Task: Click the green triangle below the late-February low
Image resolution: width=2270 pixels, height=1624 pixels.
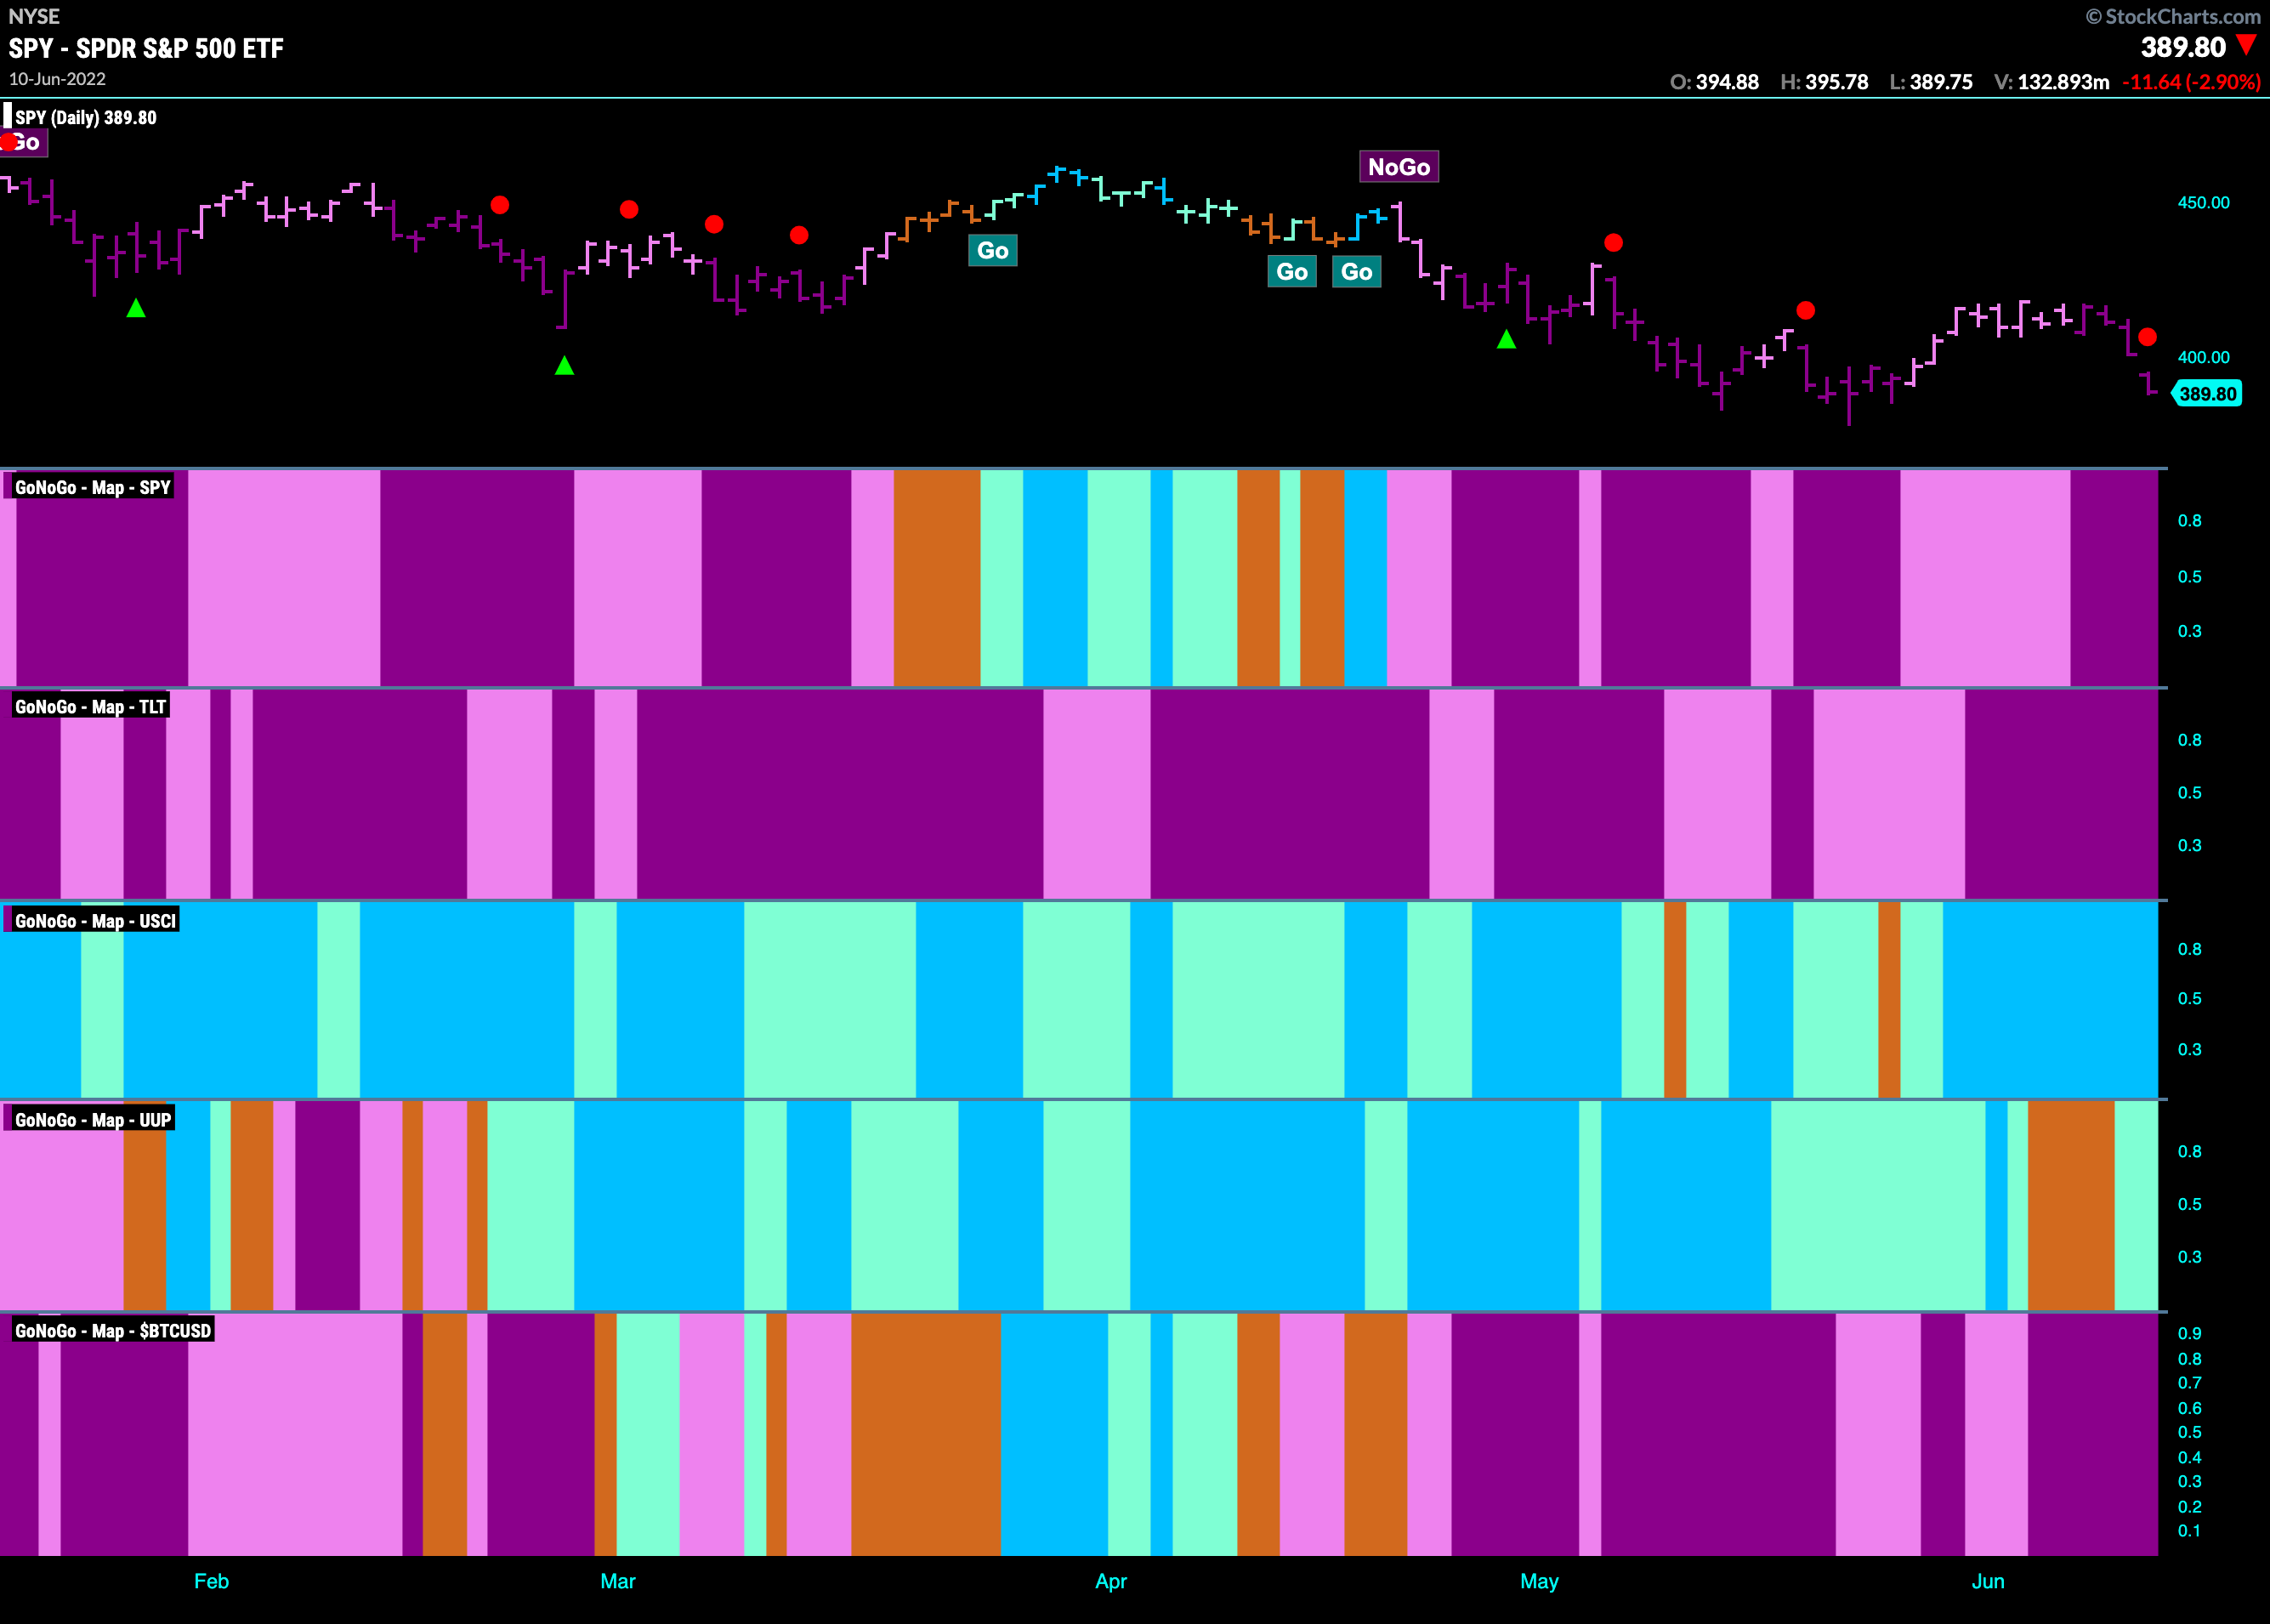Action: (564, 365)
